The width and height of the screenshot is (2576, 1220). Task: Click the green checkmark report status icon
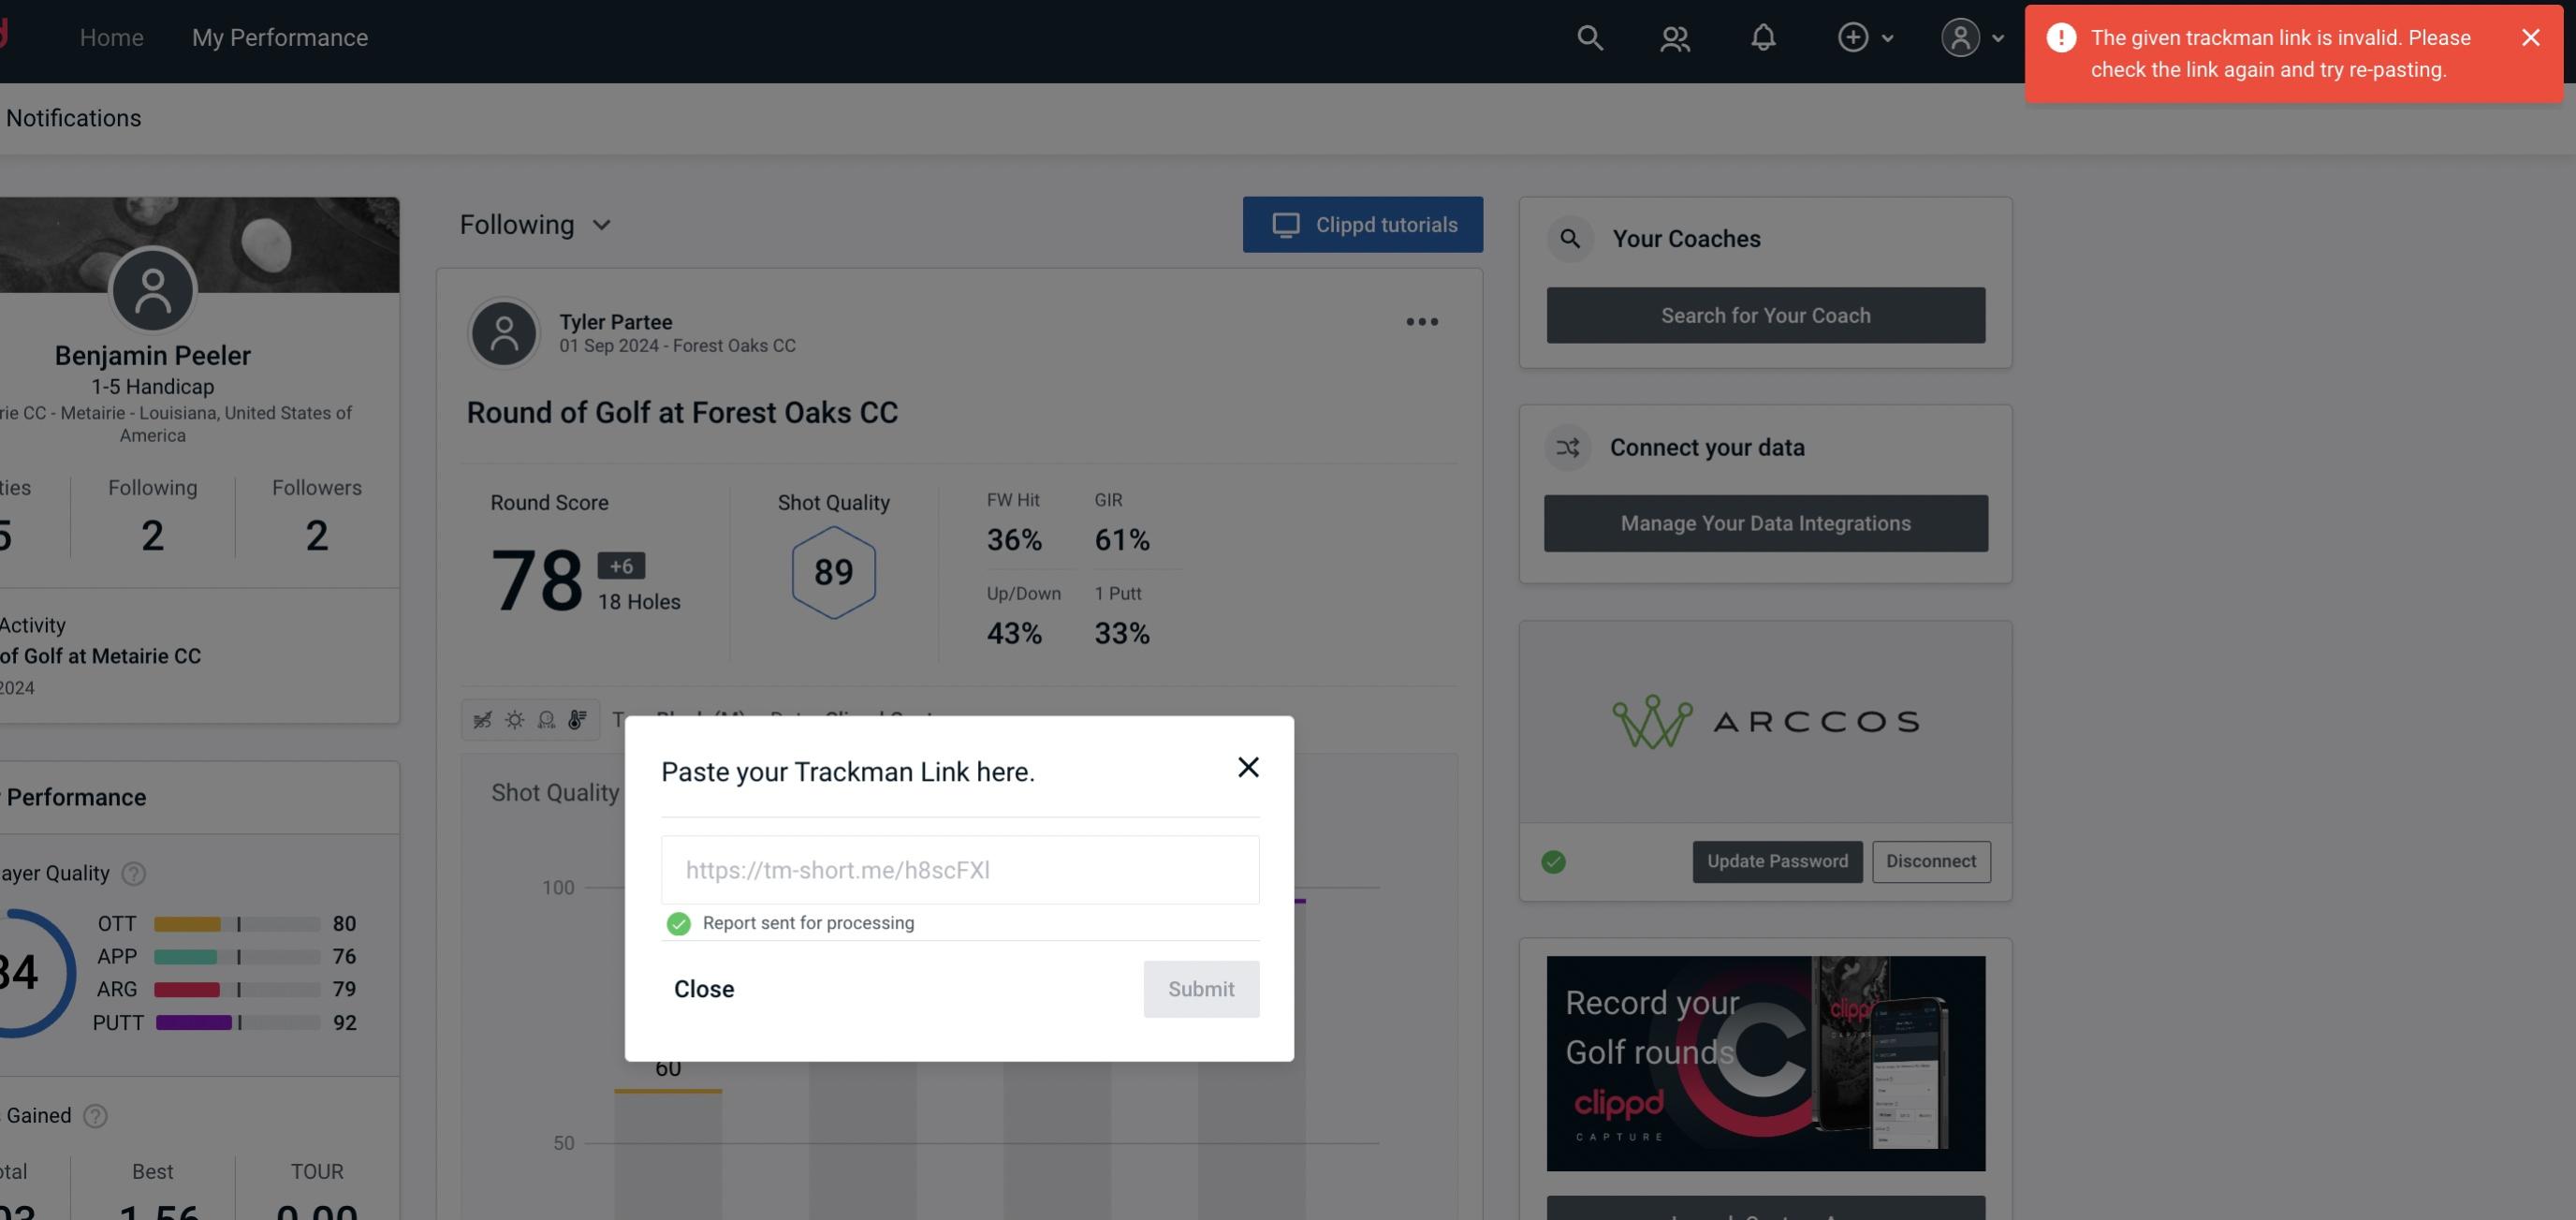[677, 924]
